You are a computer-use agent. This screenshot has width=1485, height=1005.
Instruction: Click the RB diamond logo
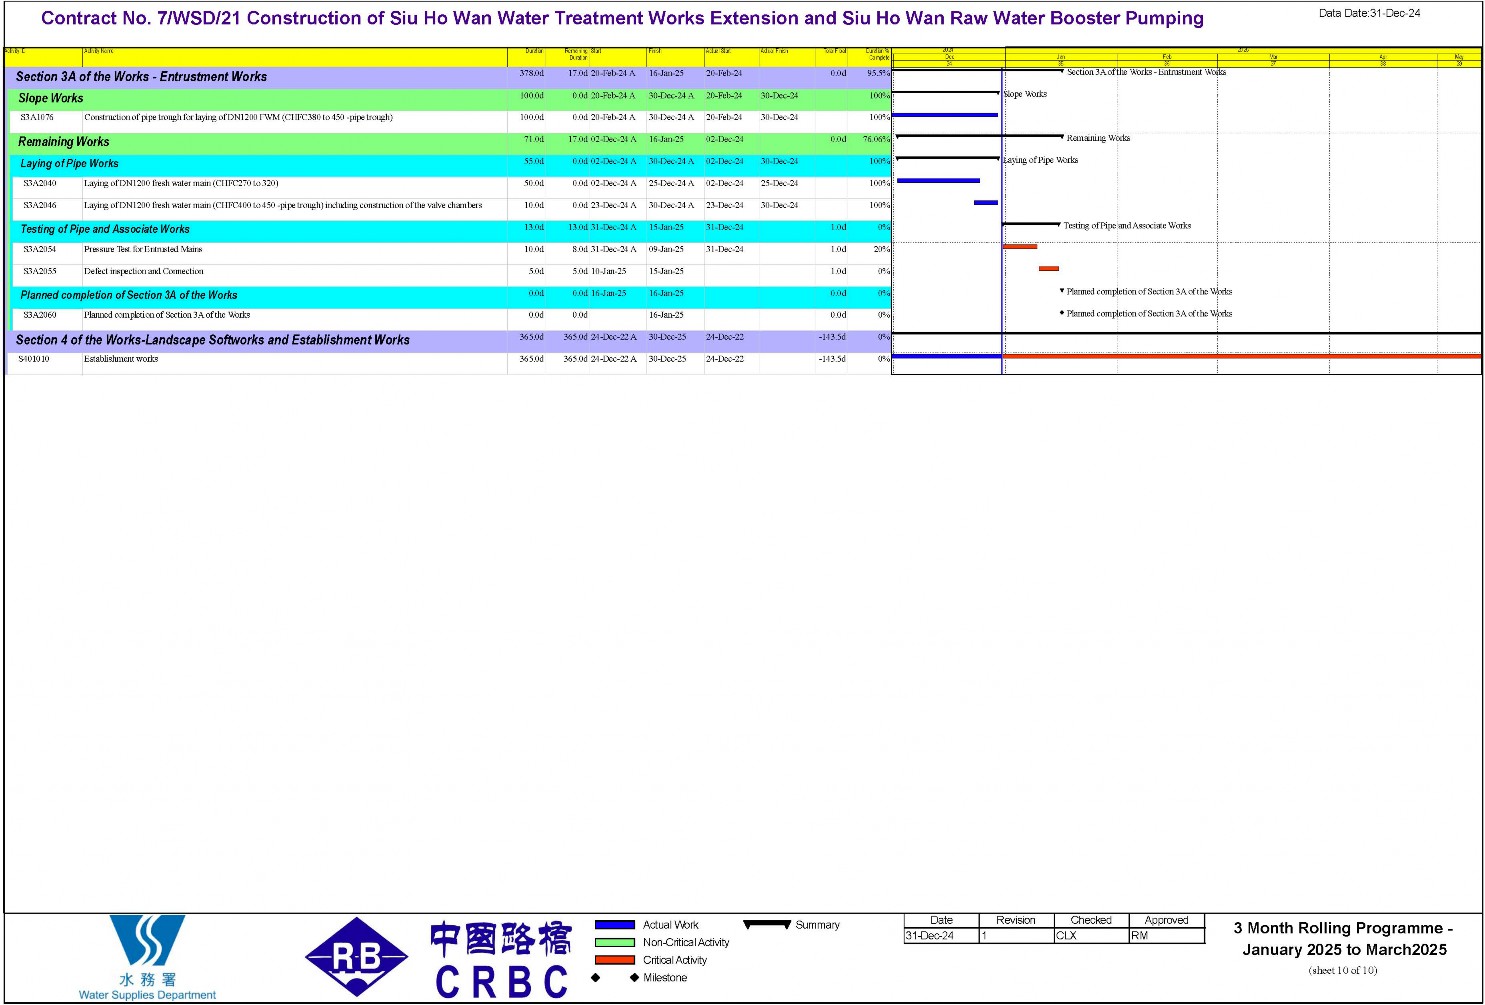click(x=356, y=957)
